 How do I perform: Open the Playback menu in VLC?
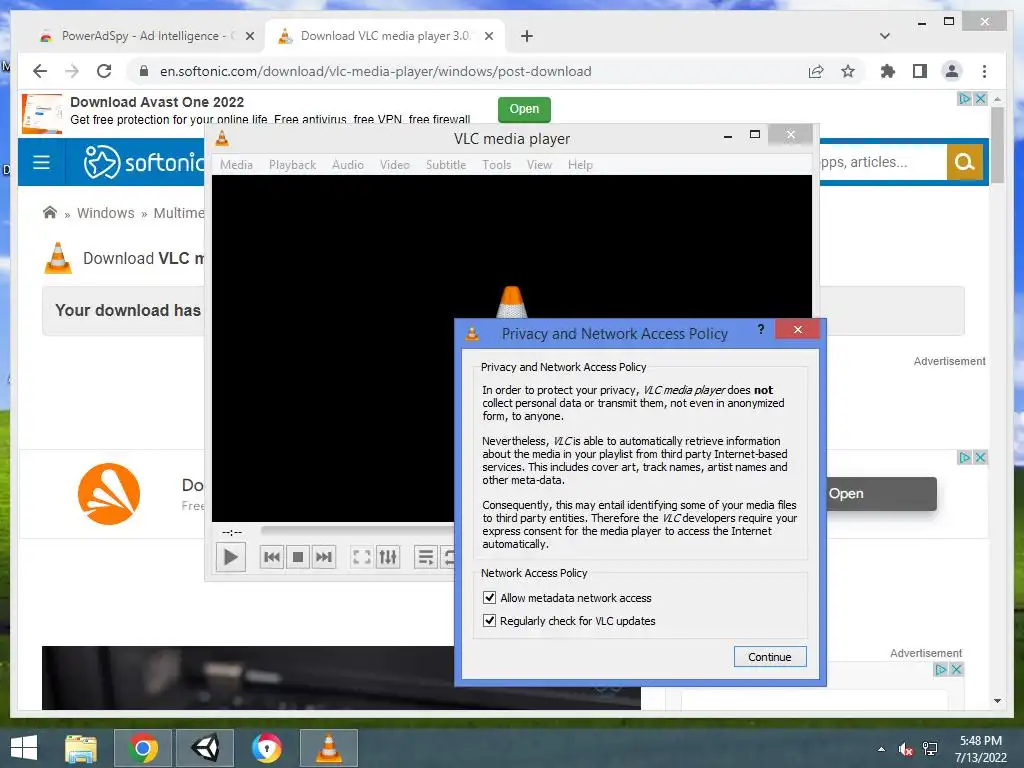[x=292, y=165]
